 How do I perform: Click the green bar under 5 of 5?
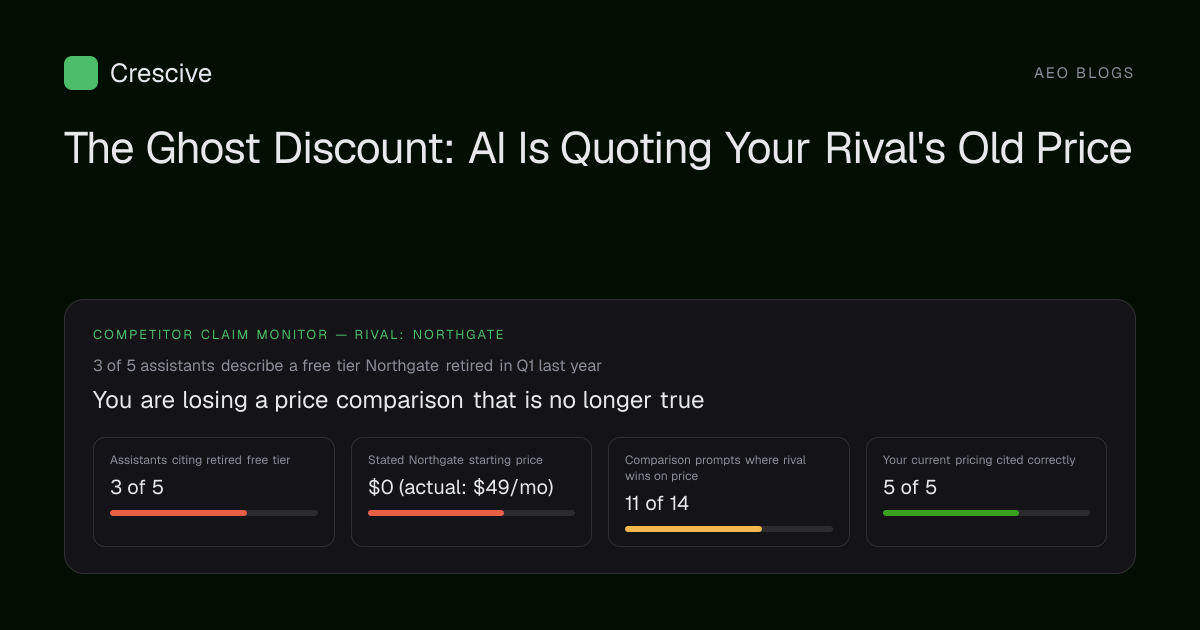tap(951, 513)
